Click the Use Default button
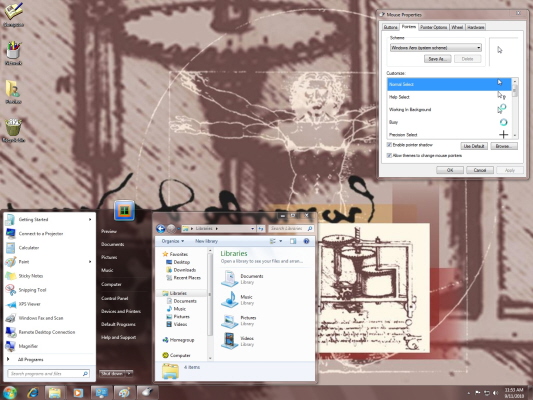This screenshot has width=533, height=400. point(474,146)
